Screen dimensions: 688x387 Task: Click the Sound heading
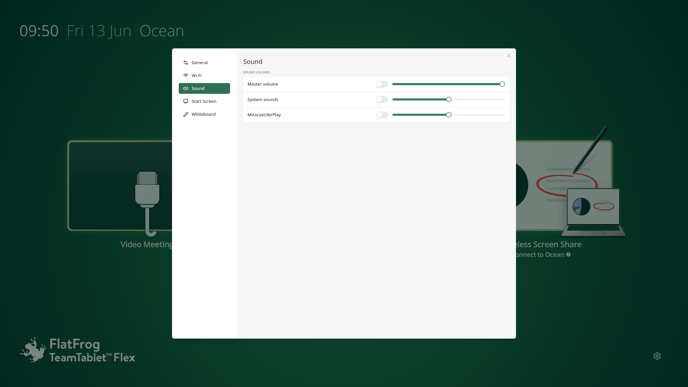click(x=253, y=62)
